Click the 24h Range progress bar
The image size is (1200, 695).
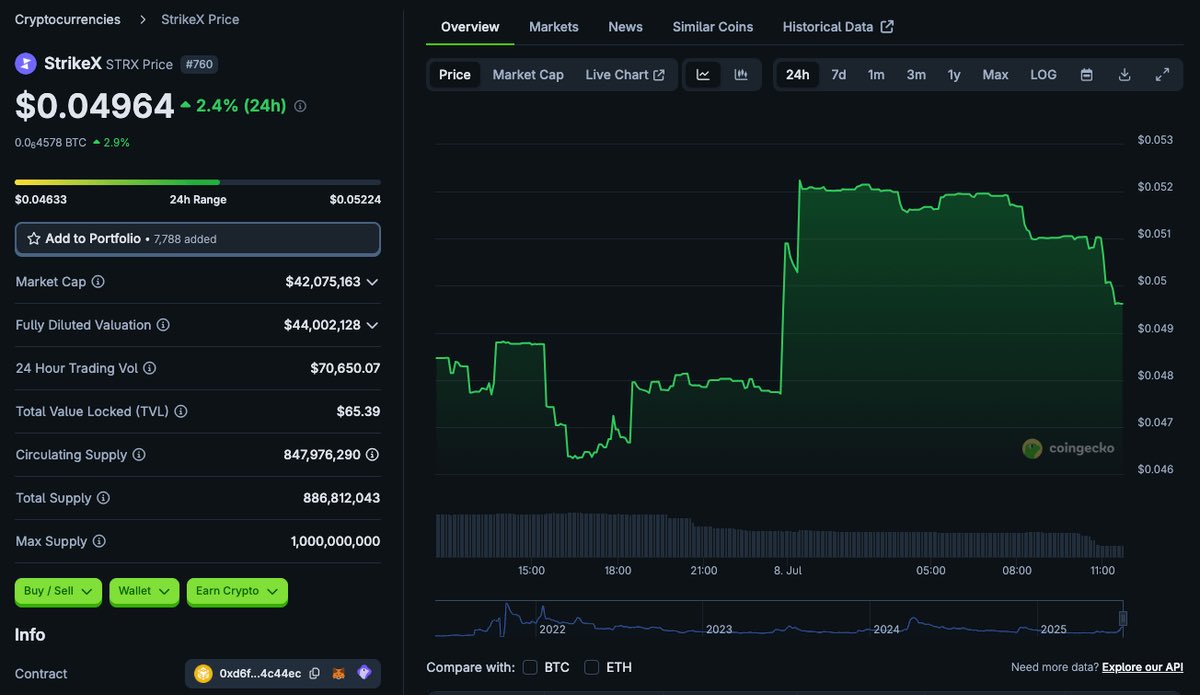click(198, 182)
